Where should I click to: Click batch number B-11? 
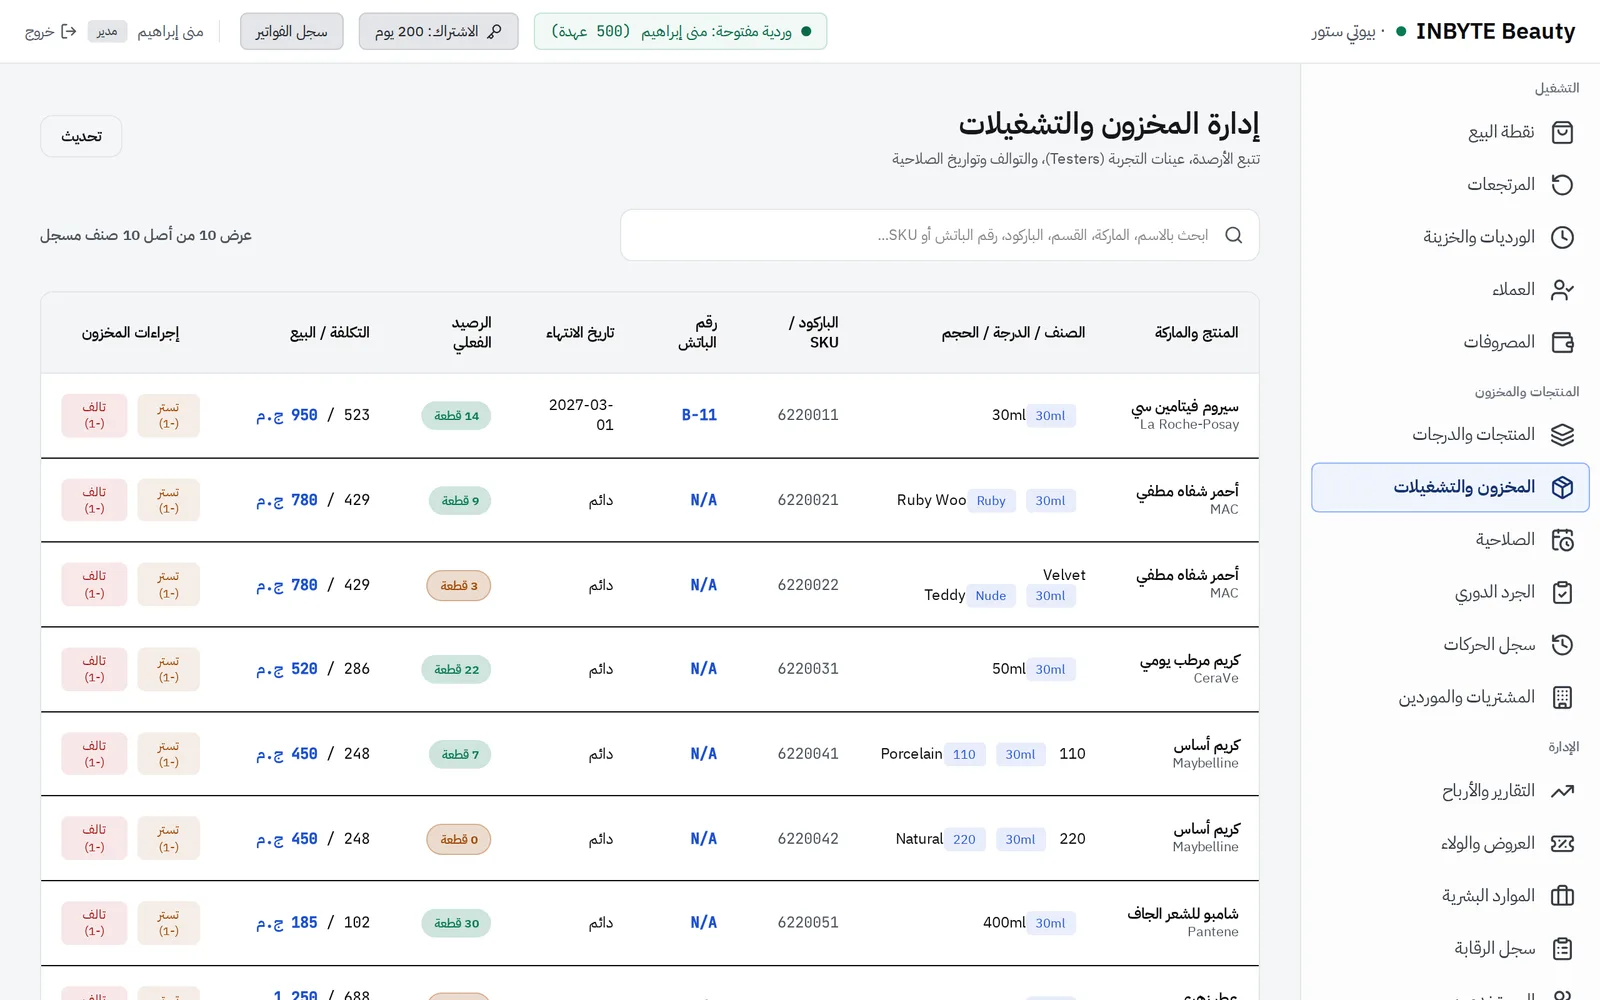tap(699, 415)
